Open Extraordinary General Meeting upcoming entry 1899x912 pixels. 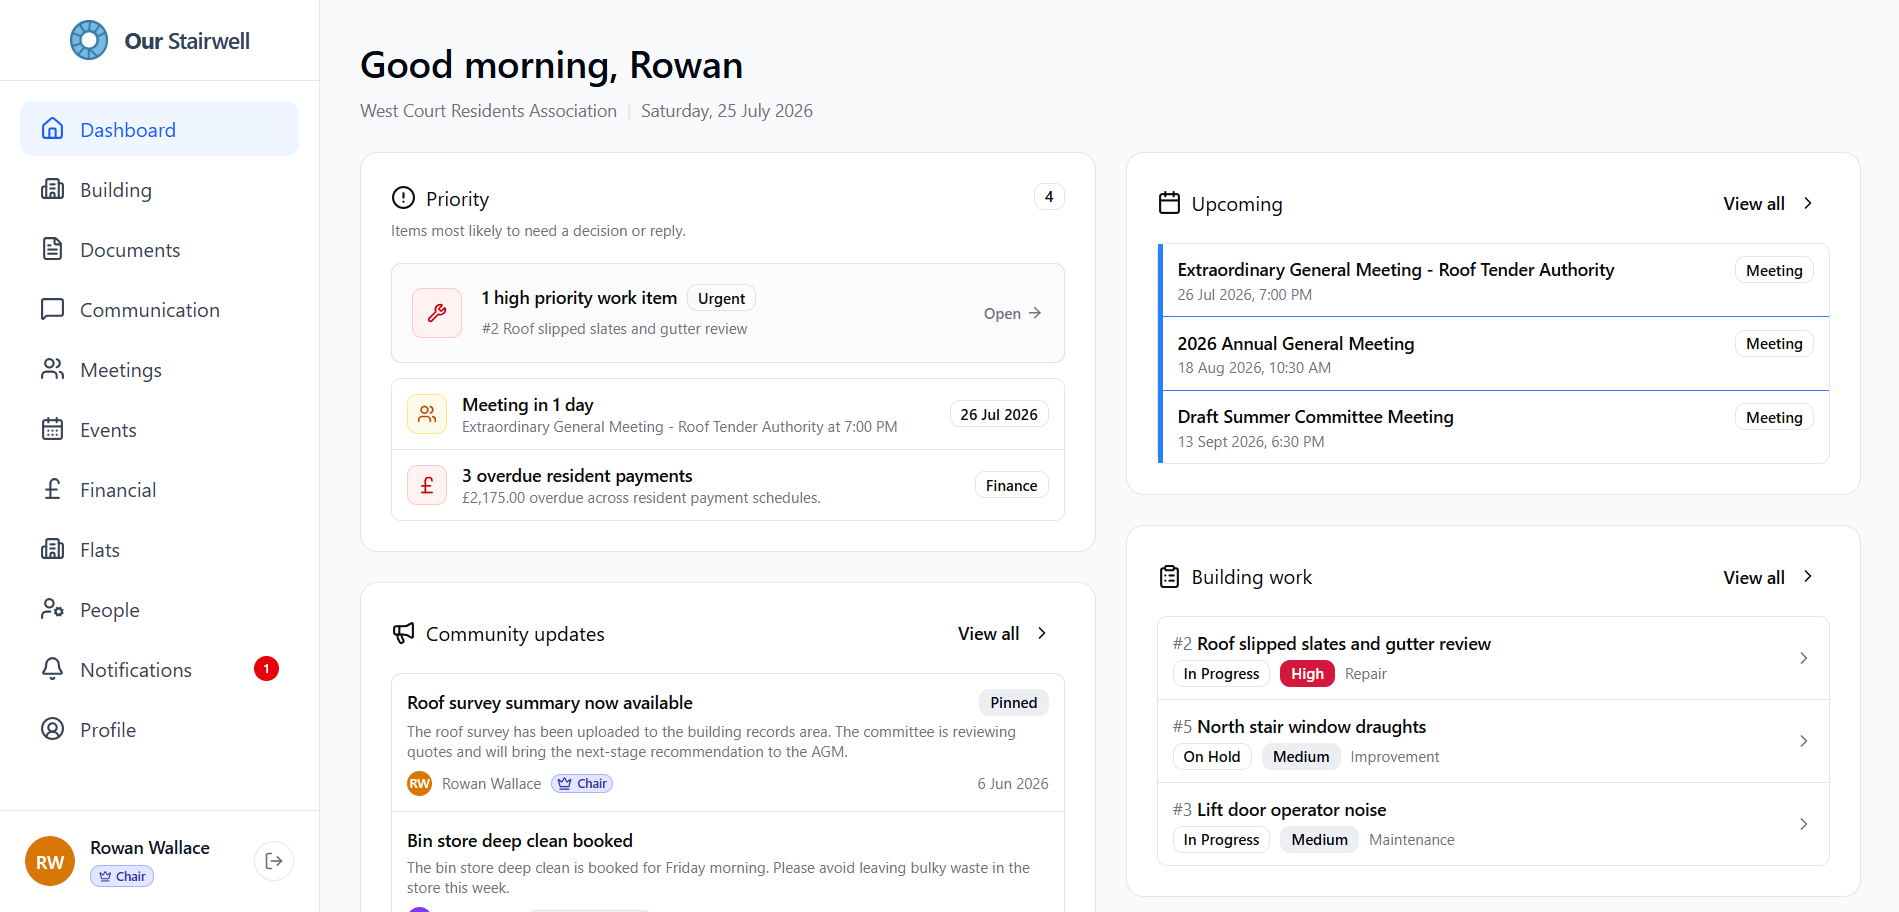pos(1495,280)
